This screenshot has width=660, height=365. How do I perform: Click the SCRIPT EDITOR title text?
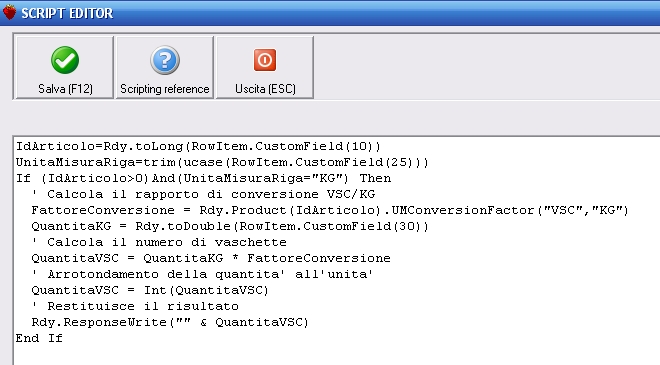[67, 13]
